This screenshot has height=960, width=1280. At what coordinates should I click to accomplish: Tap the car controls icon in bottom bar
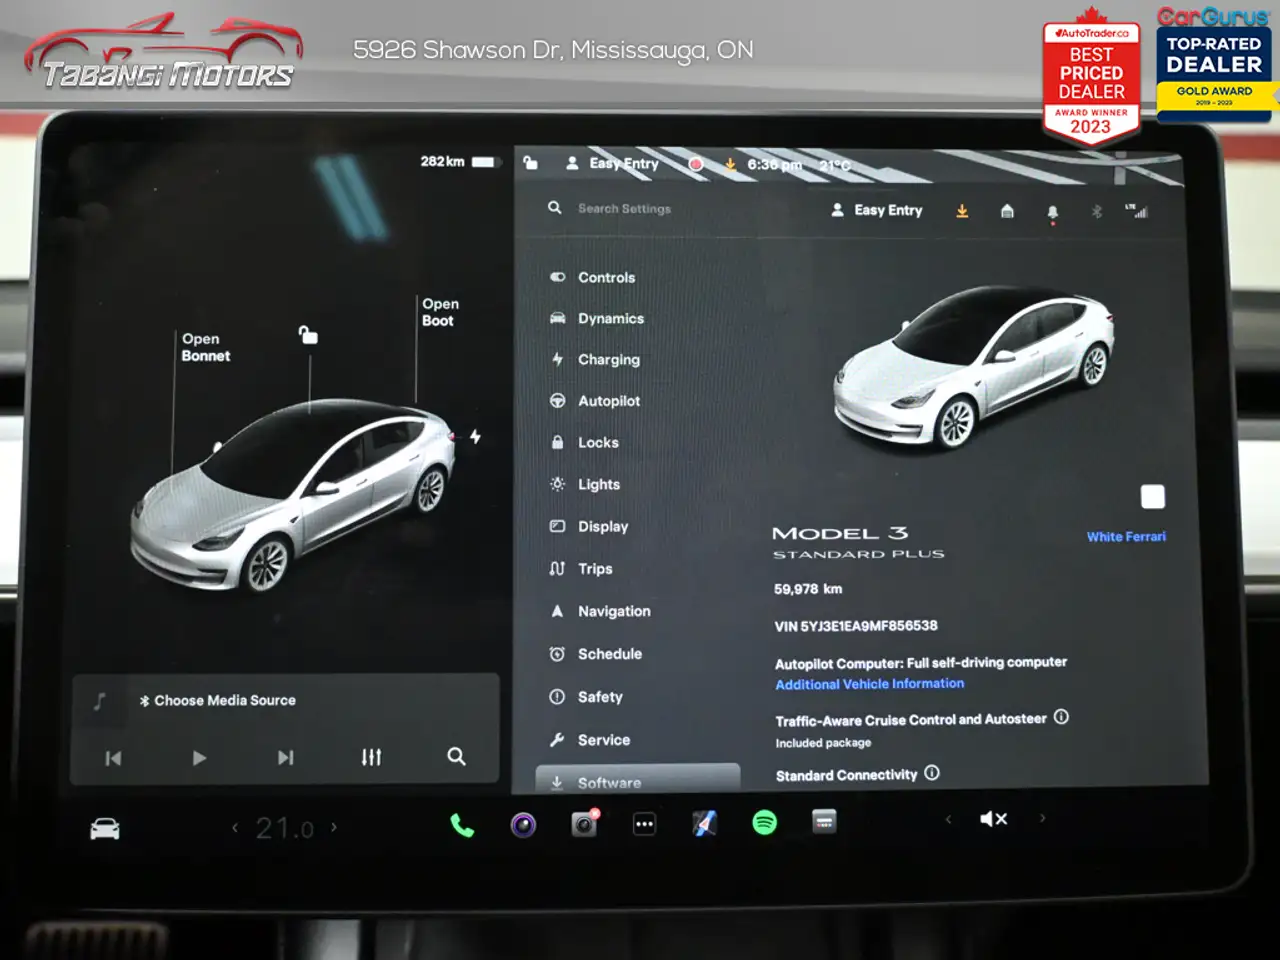(x=105, y=829)
